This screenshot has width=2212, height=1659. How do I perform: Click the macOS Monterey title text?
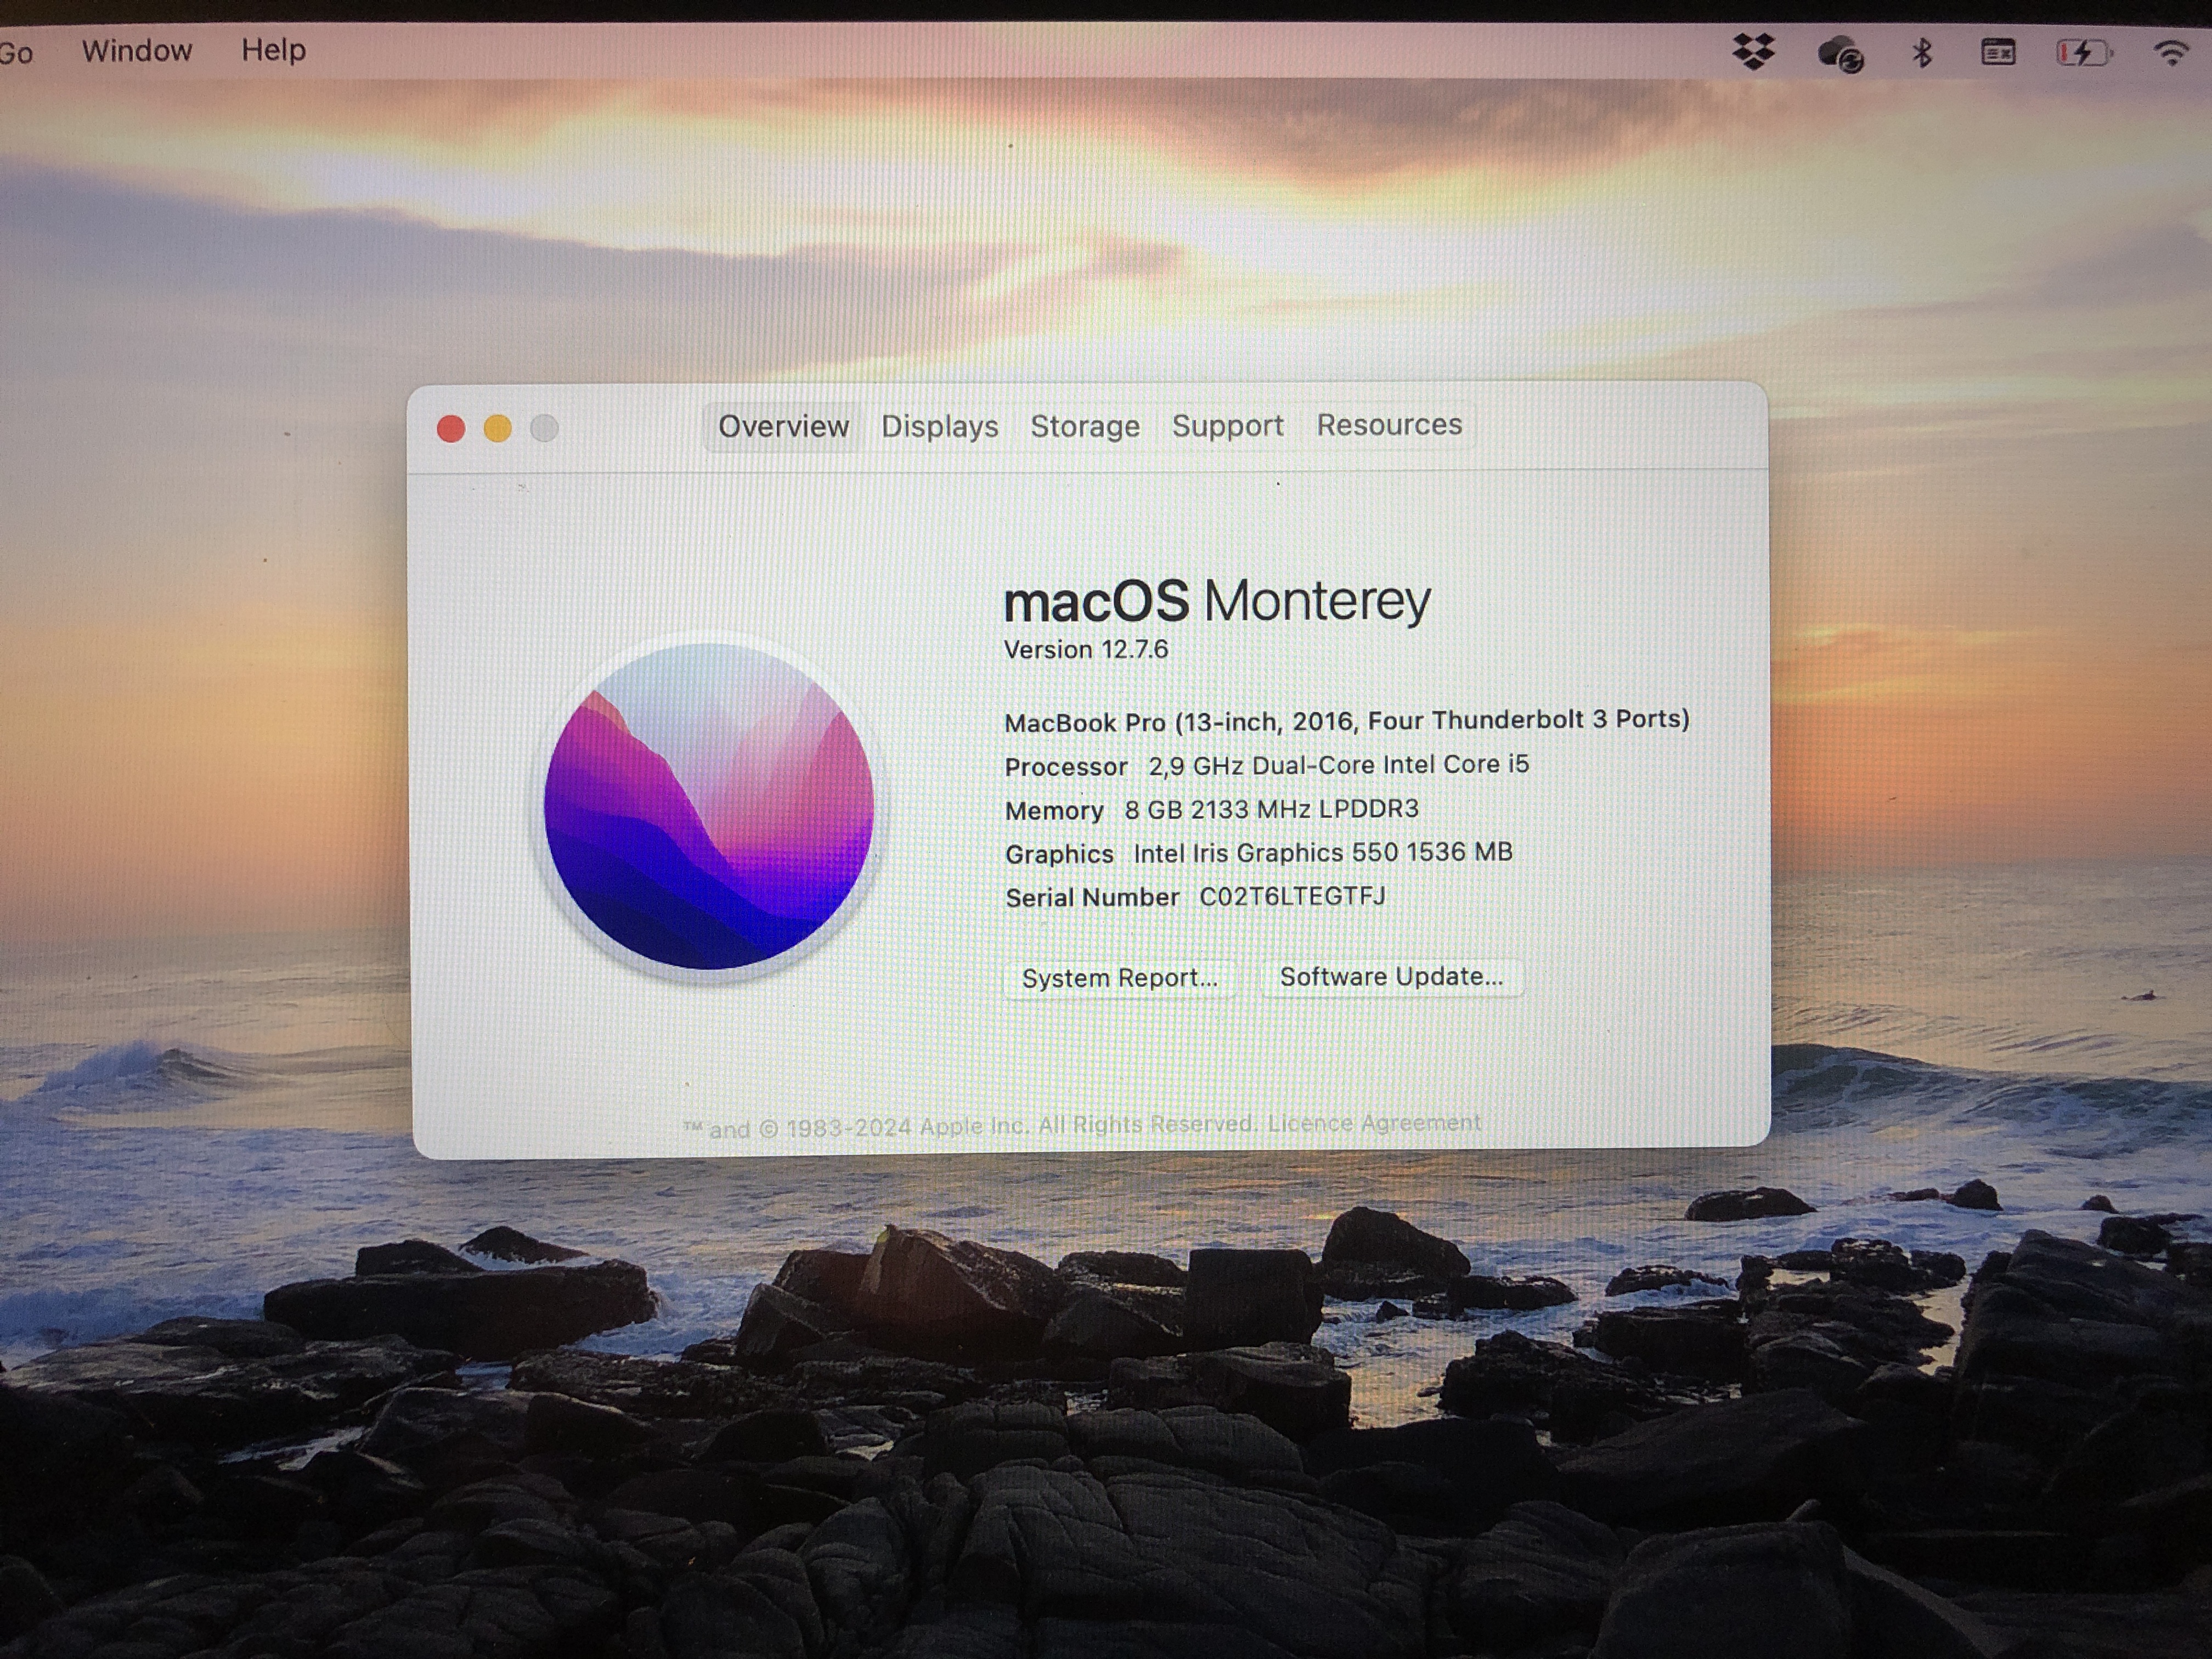(1217, 601)
